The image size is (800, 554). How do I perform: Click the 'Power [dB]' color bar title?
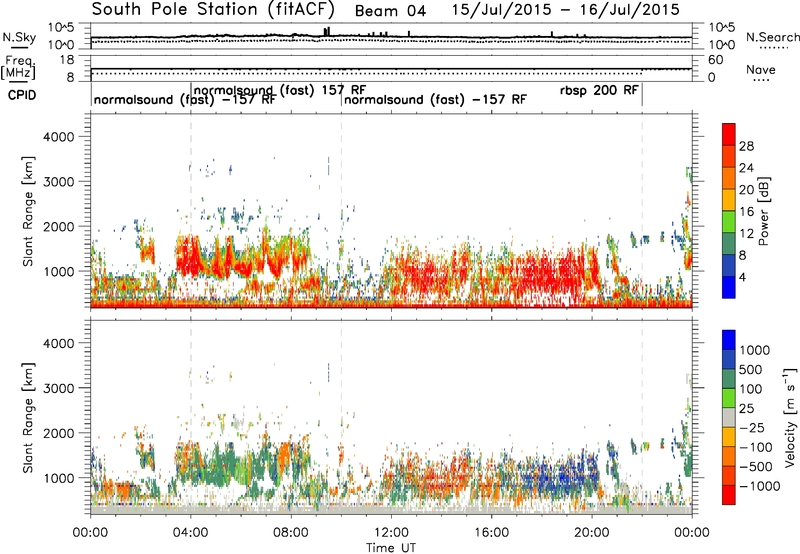pyautogui.click(x=764, y=211)
